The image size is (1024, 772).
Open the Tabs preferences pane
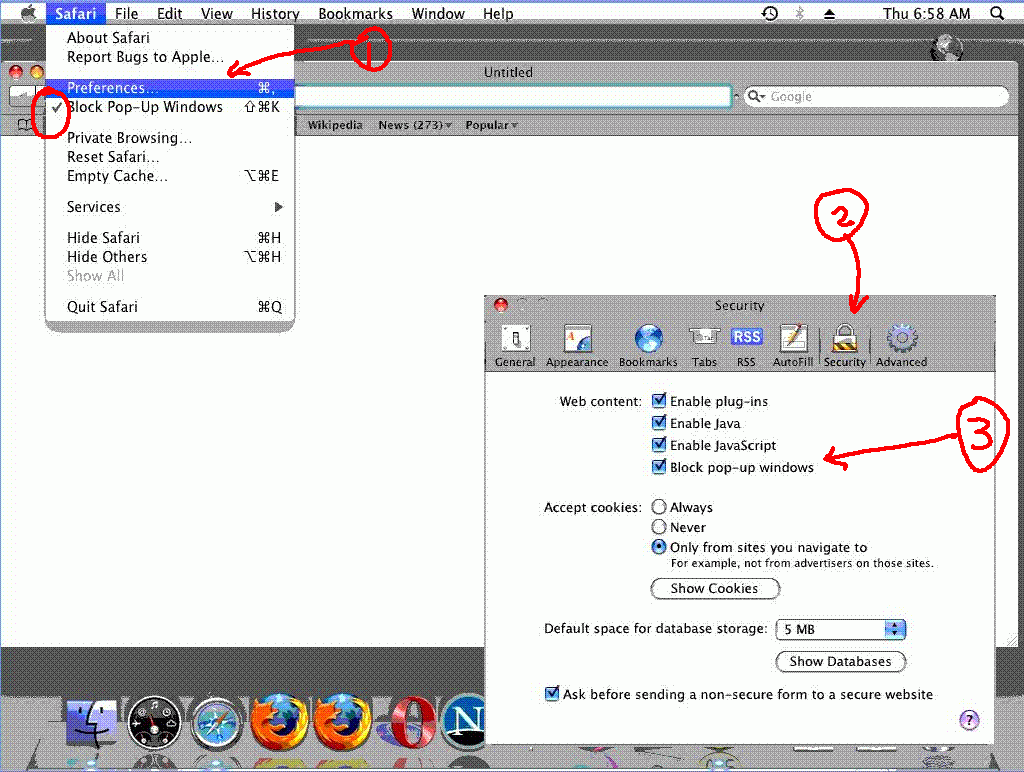[704, 346]
